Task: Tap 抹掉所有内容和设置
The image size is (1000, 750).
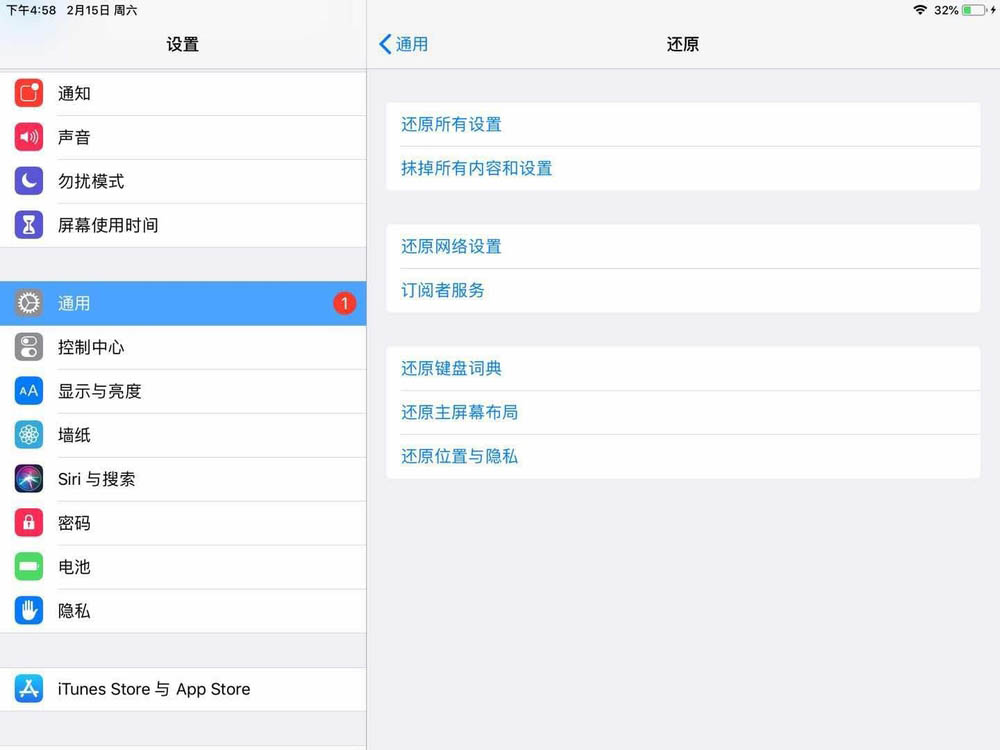Action: [x=476, y=169]
